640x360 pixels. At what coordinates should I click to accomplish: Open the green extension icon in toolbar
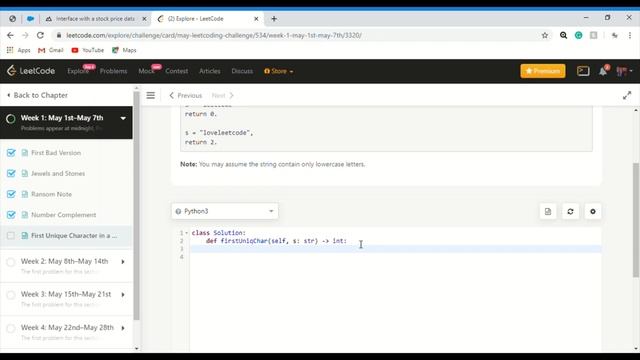(578, 36)
